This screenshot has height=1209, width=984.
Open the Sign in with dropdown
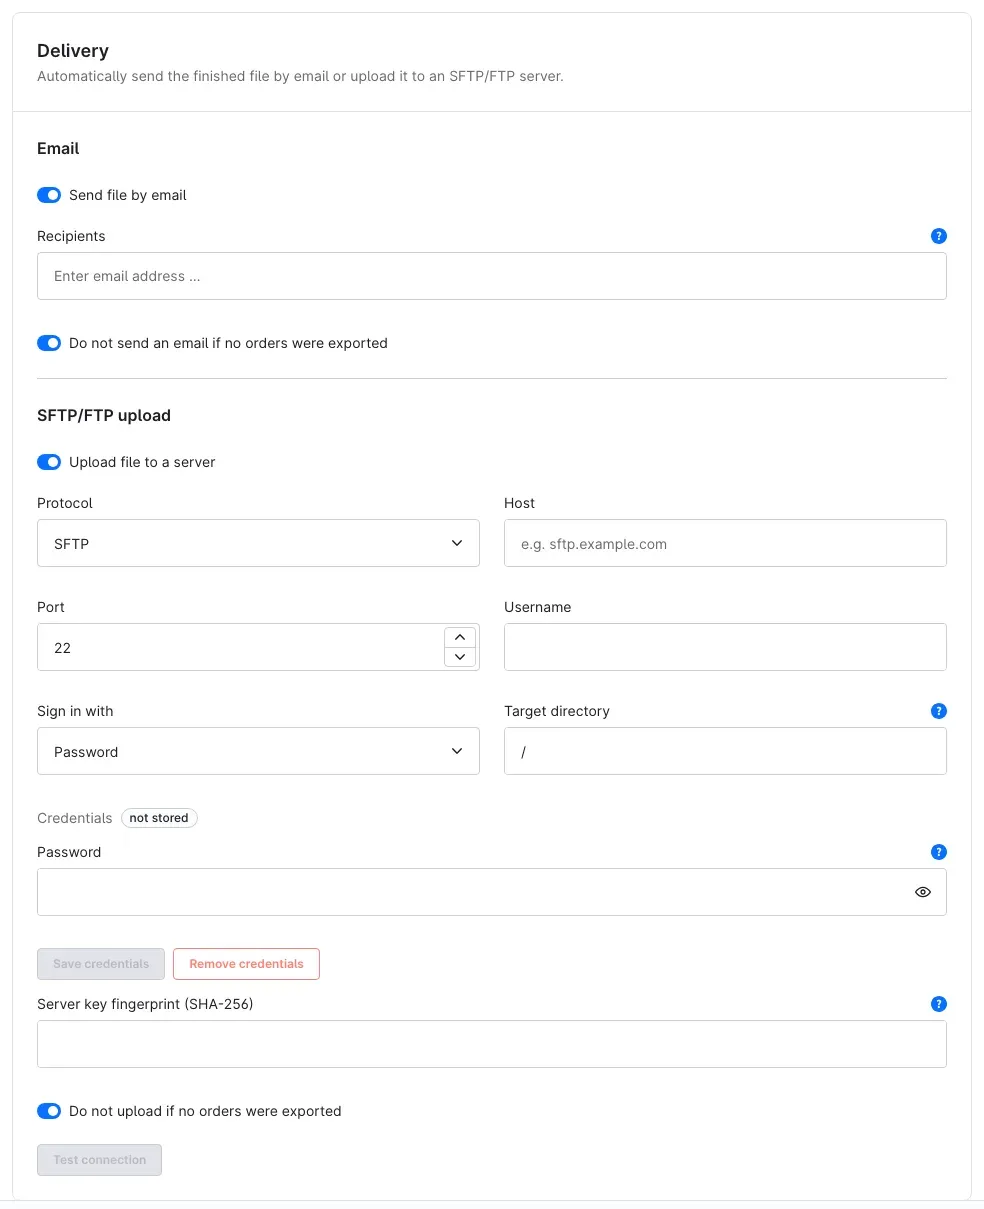tap(258, 751)
